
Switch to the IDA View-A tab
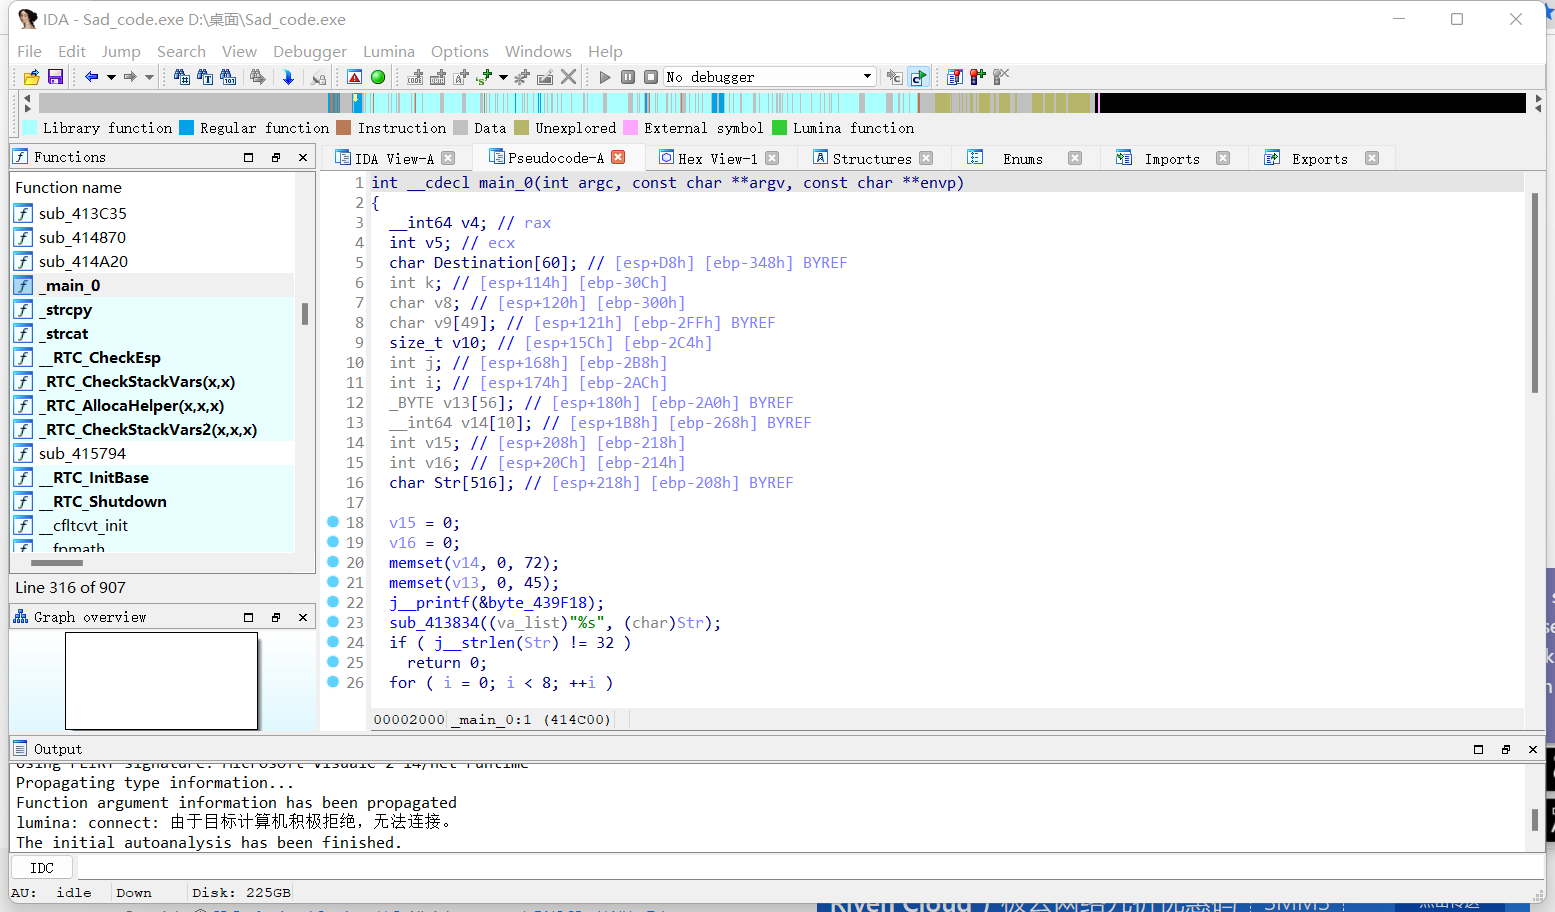pyautogui.click(x=395, y=158)
